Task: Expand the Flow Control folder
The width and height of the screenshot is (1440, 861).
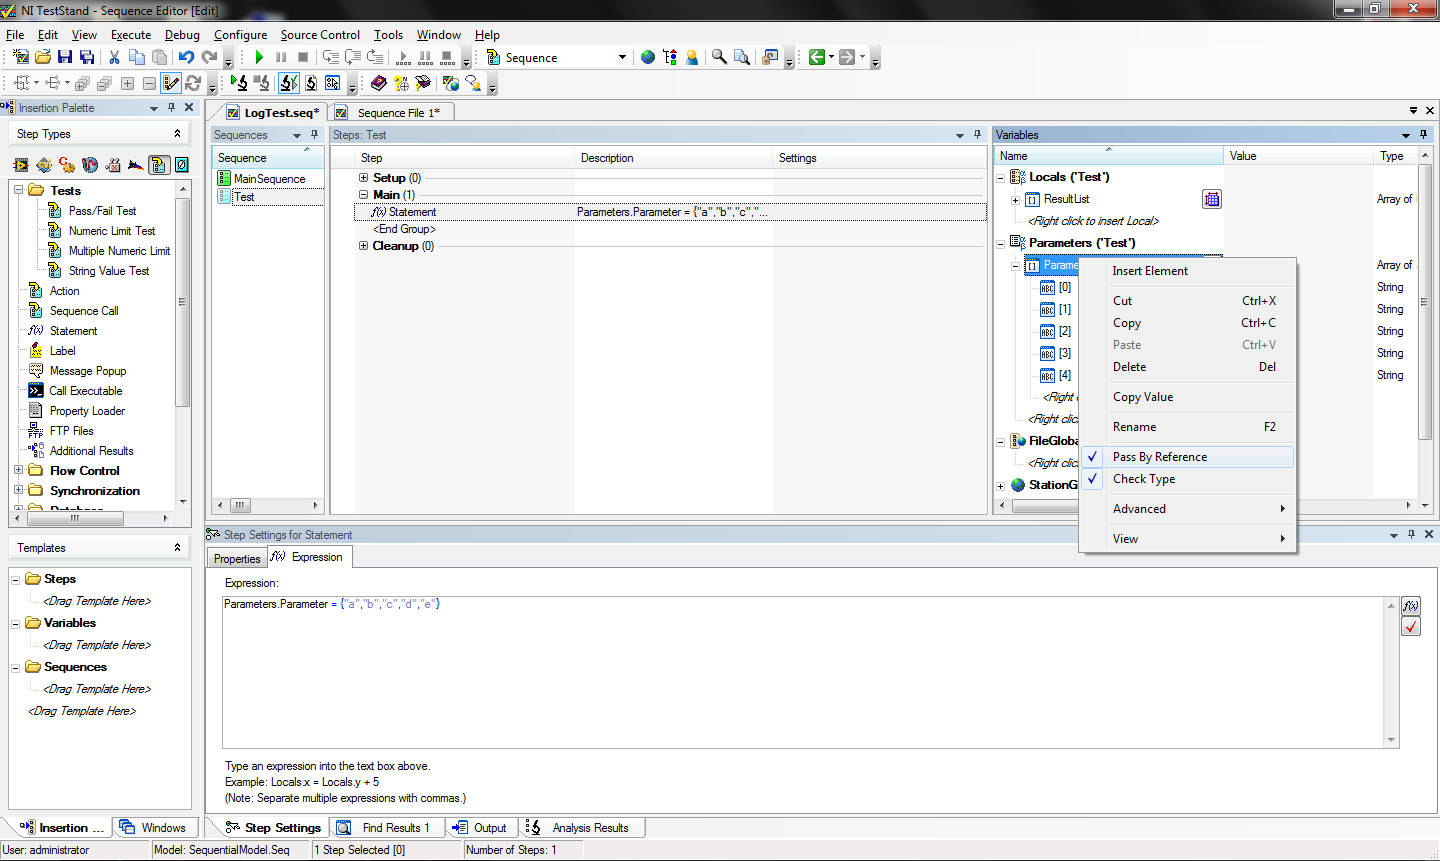Action: pos(19,470)
